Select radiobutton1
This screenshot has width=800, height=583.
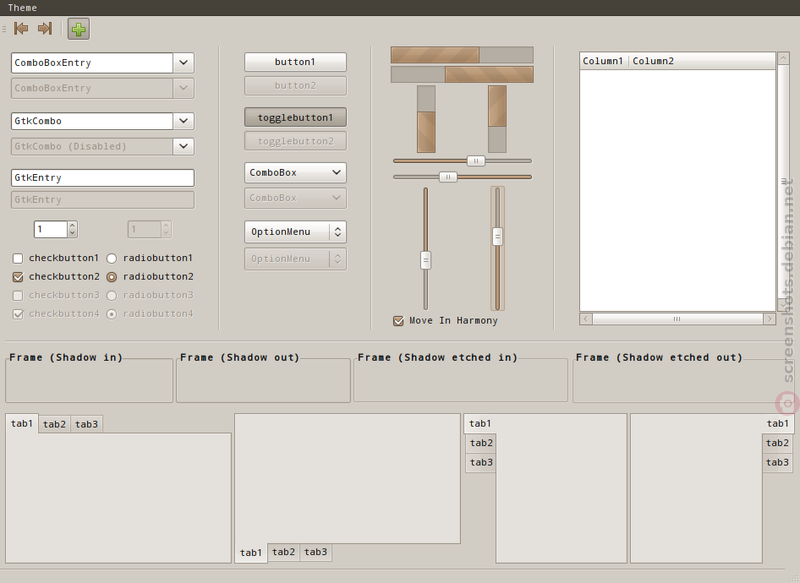(x=111, y=259)
